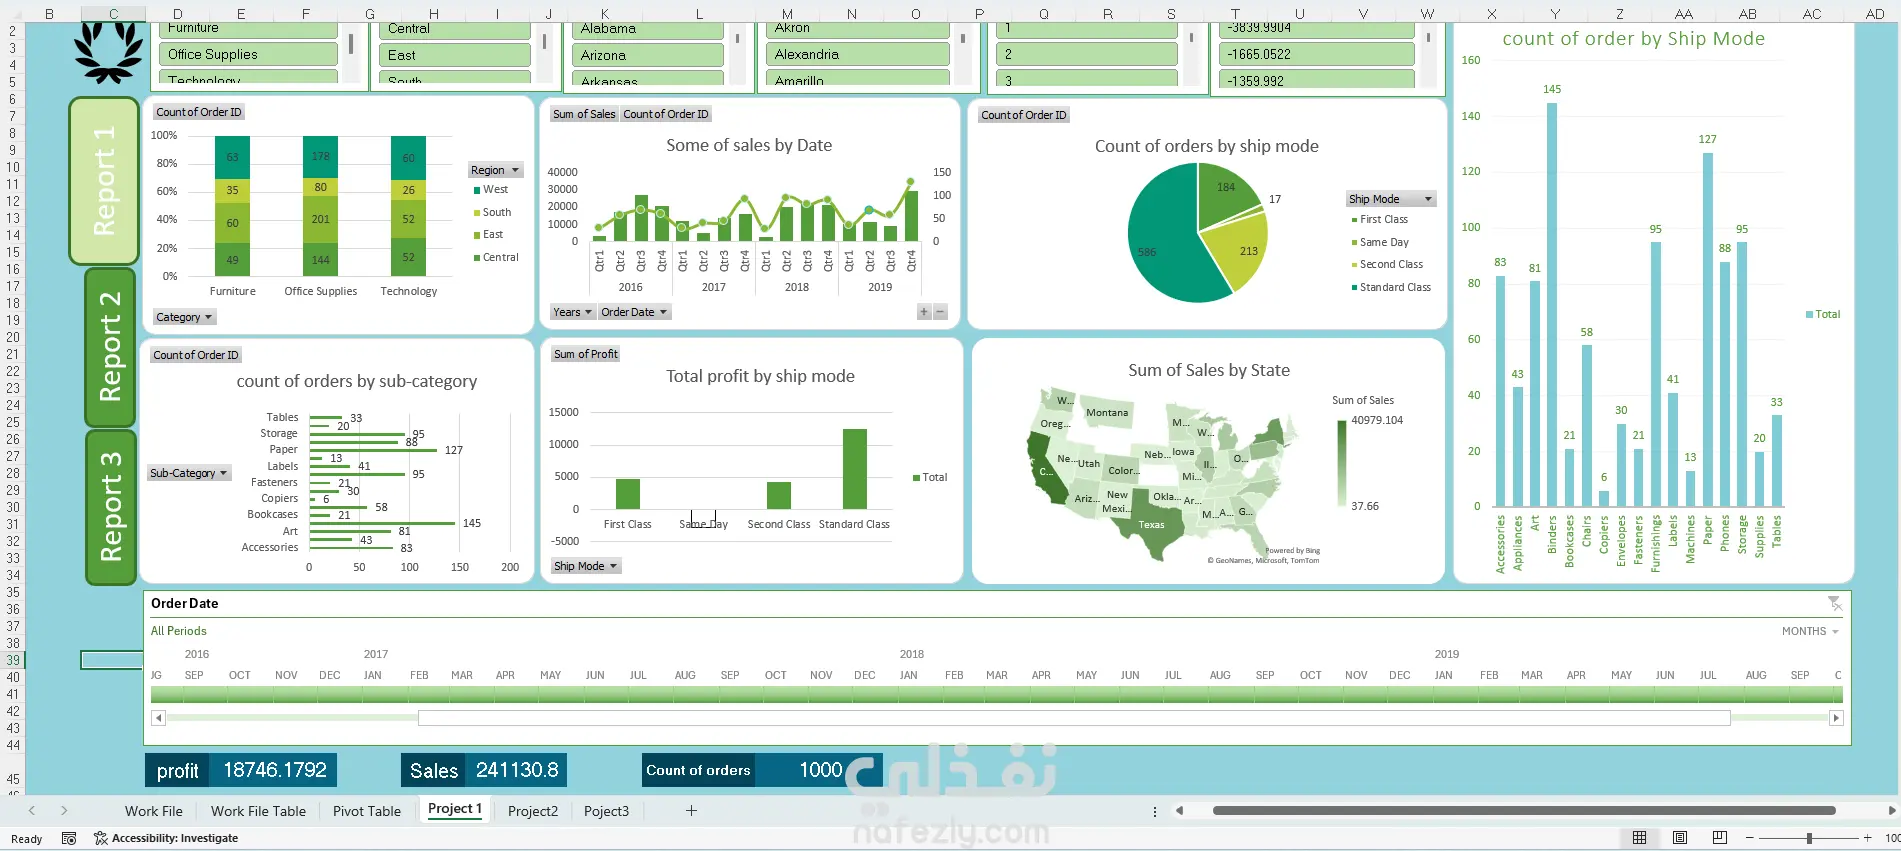
Task: Open the Region legend filter dropdown
Action: [x=496, y=170]
